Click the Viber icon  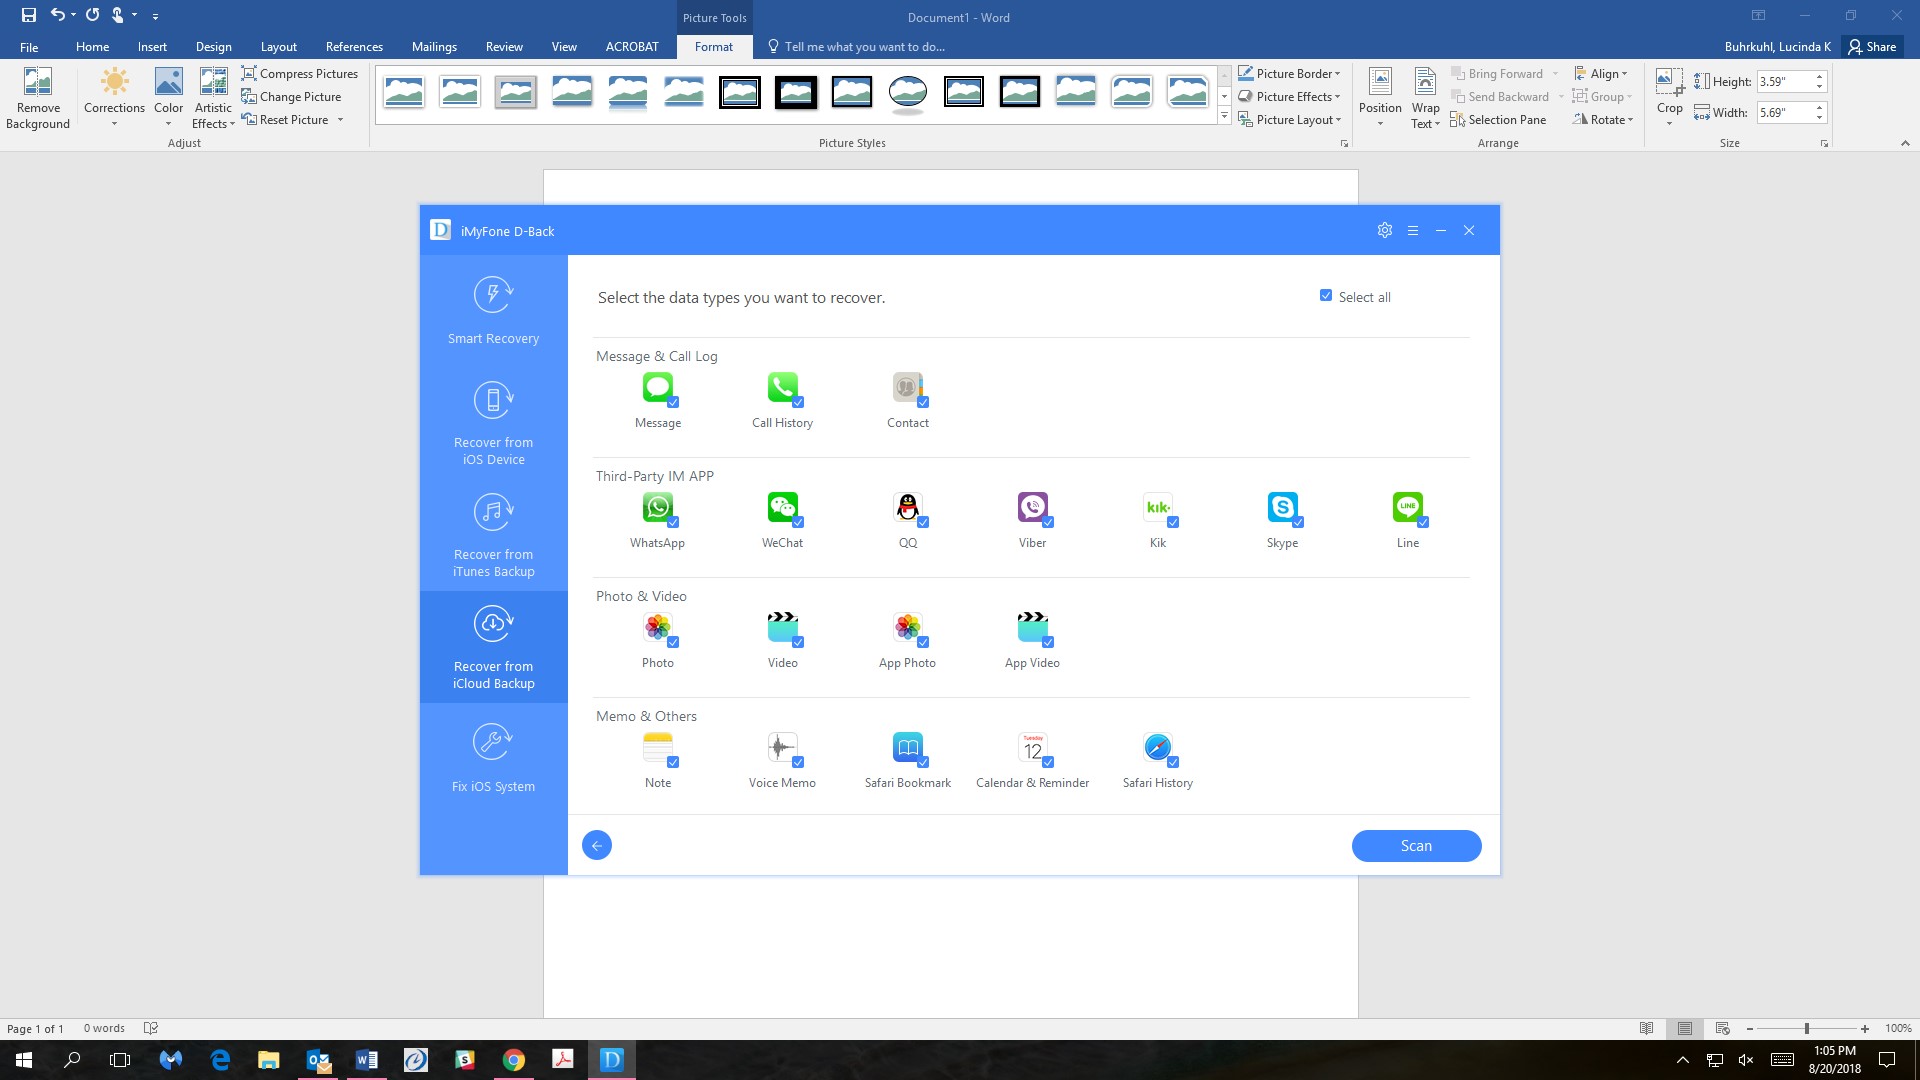pyautogui.click(x=1032, y=508)
